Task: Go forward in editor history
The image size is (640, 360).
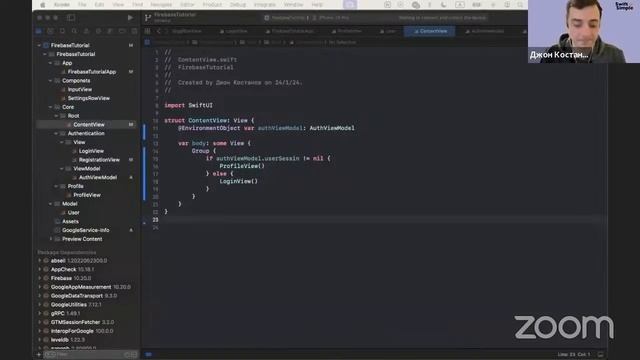Action: pos(166,31)
